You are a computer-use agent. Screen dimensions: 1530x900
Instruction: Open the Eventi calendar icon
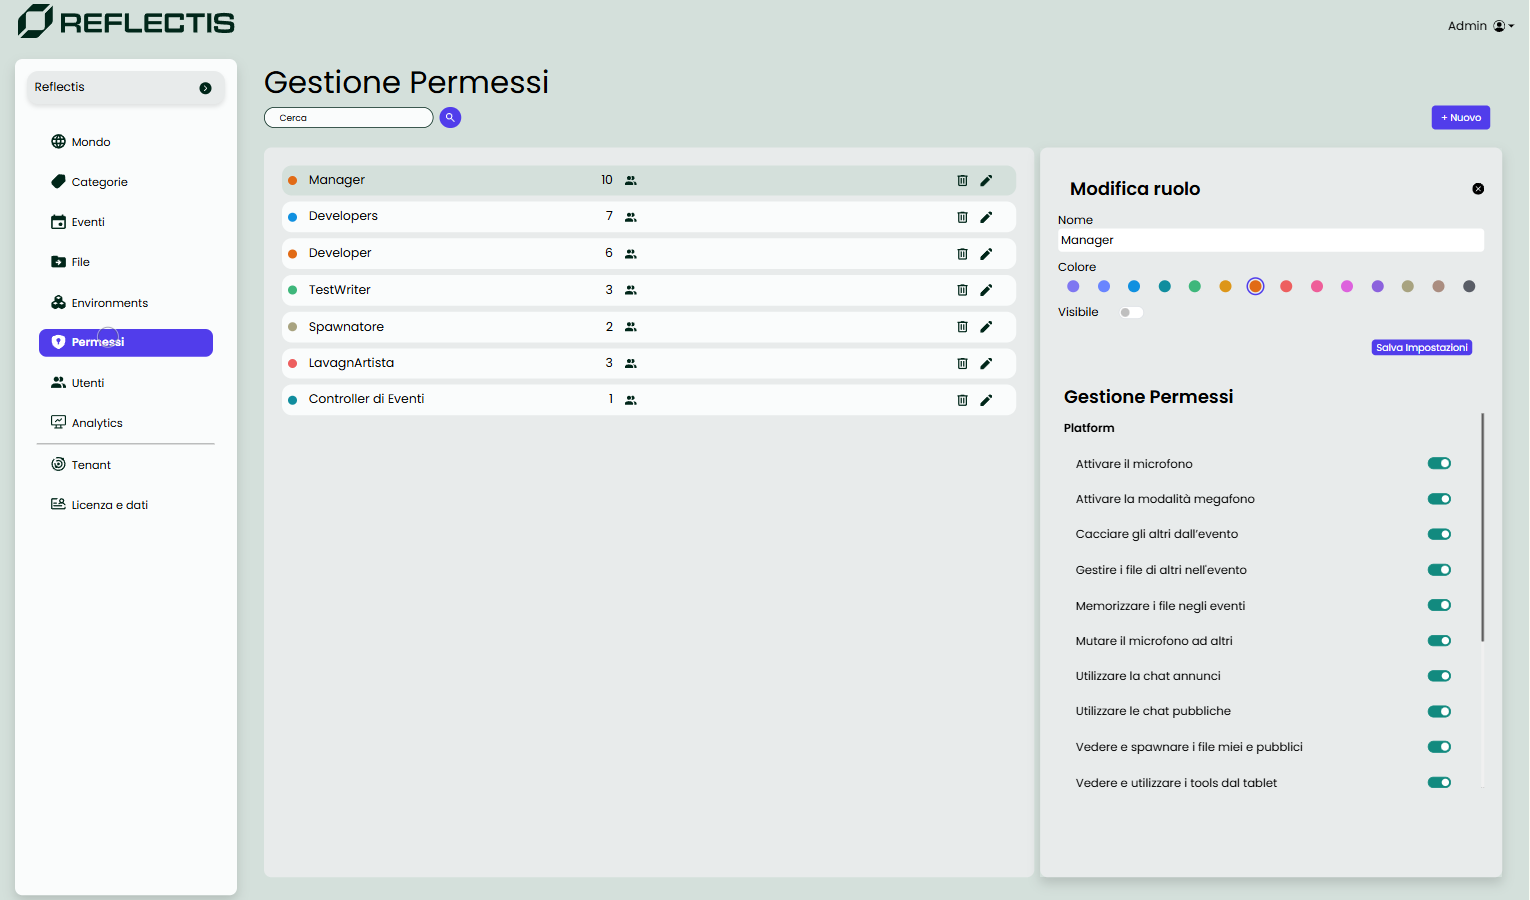tap(58, 221)
